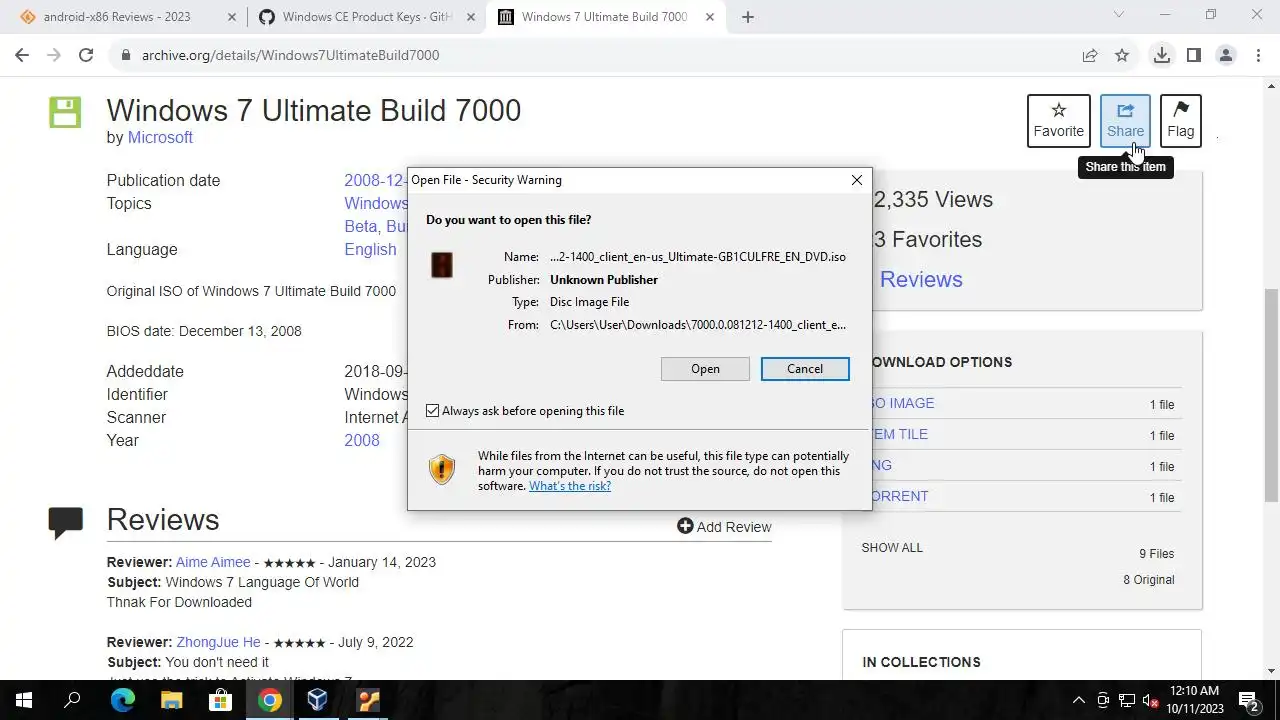Click the Favorite star button

[x=1058, y=120]
